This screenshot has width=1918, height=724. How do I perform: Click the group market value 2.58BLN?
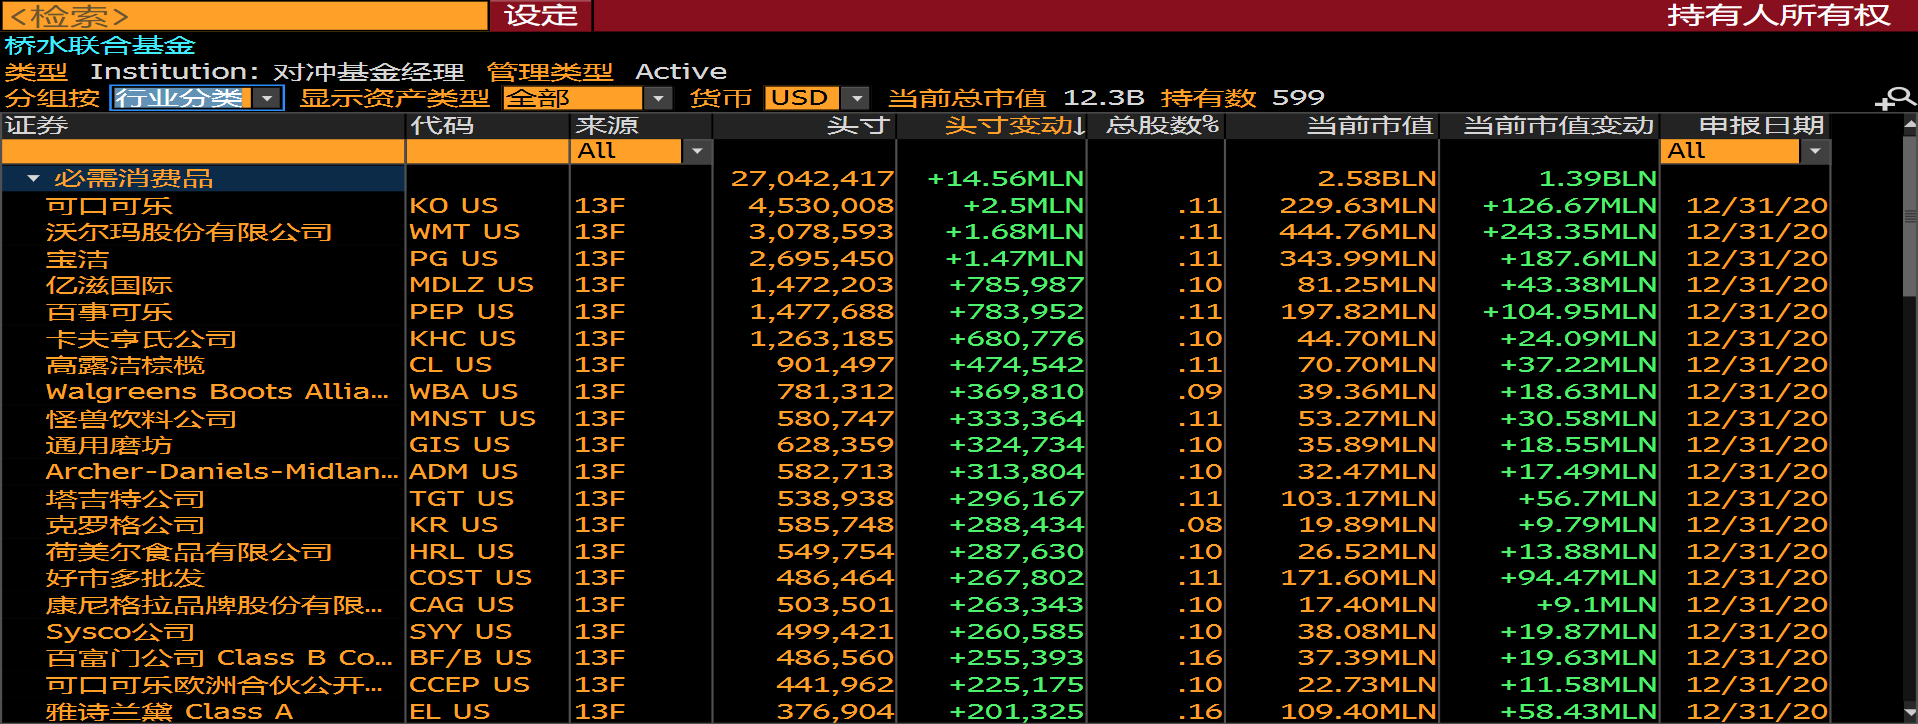(1377, 179)
